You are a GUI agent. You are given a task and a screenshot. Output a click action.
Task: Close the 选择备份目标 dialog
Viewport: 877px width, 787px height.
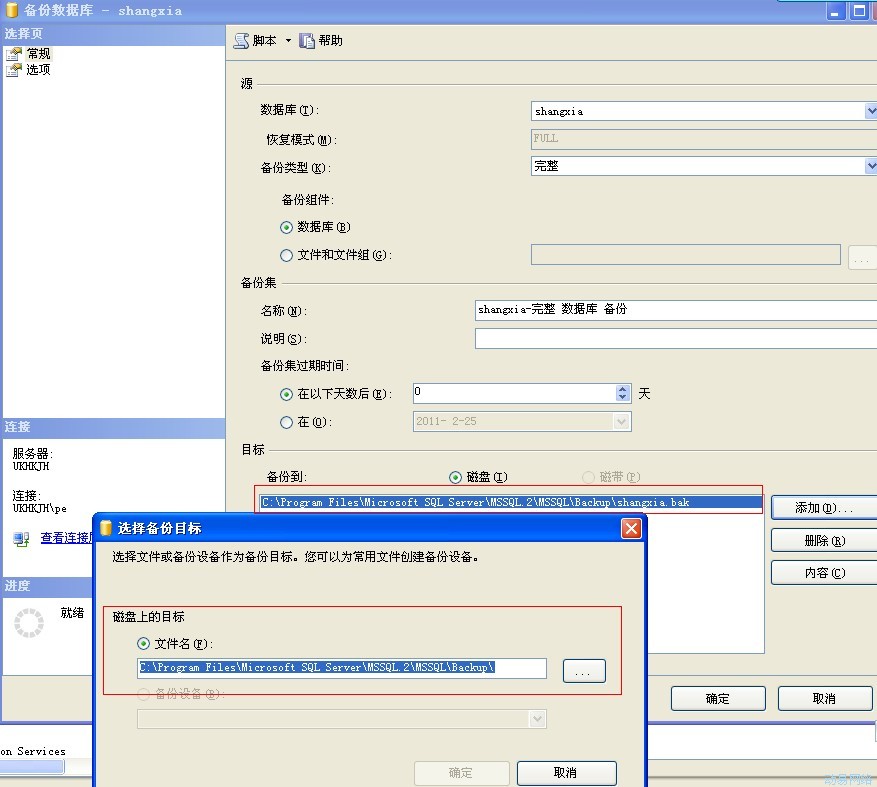[630, 528]
